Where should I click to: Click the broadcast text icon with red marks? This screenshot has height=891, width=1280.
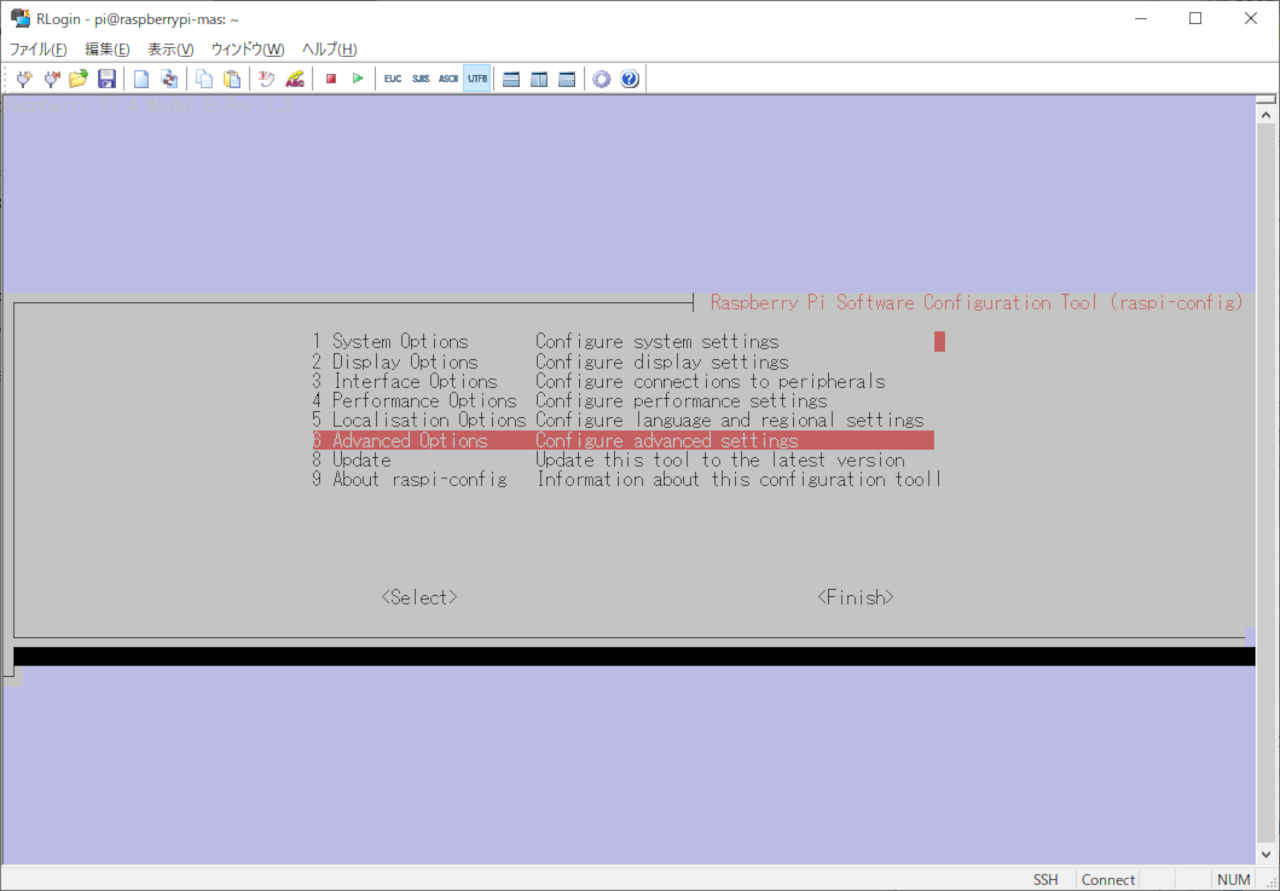267,79
